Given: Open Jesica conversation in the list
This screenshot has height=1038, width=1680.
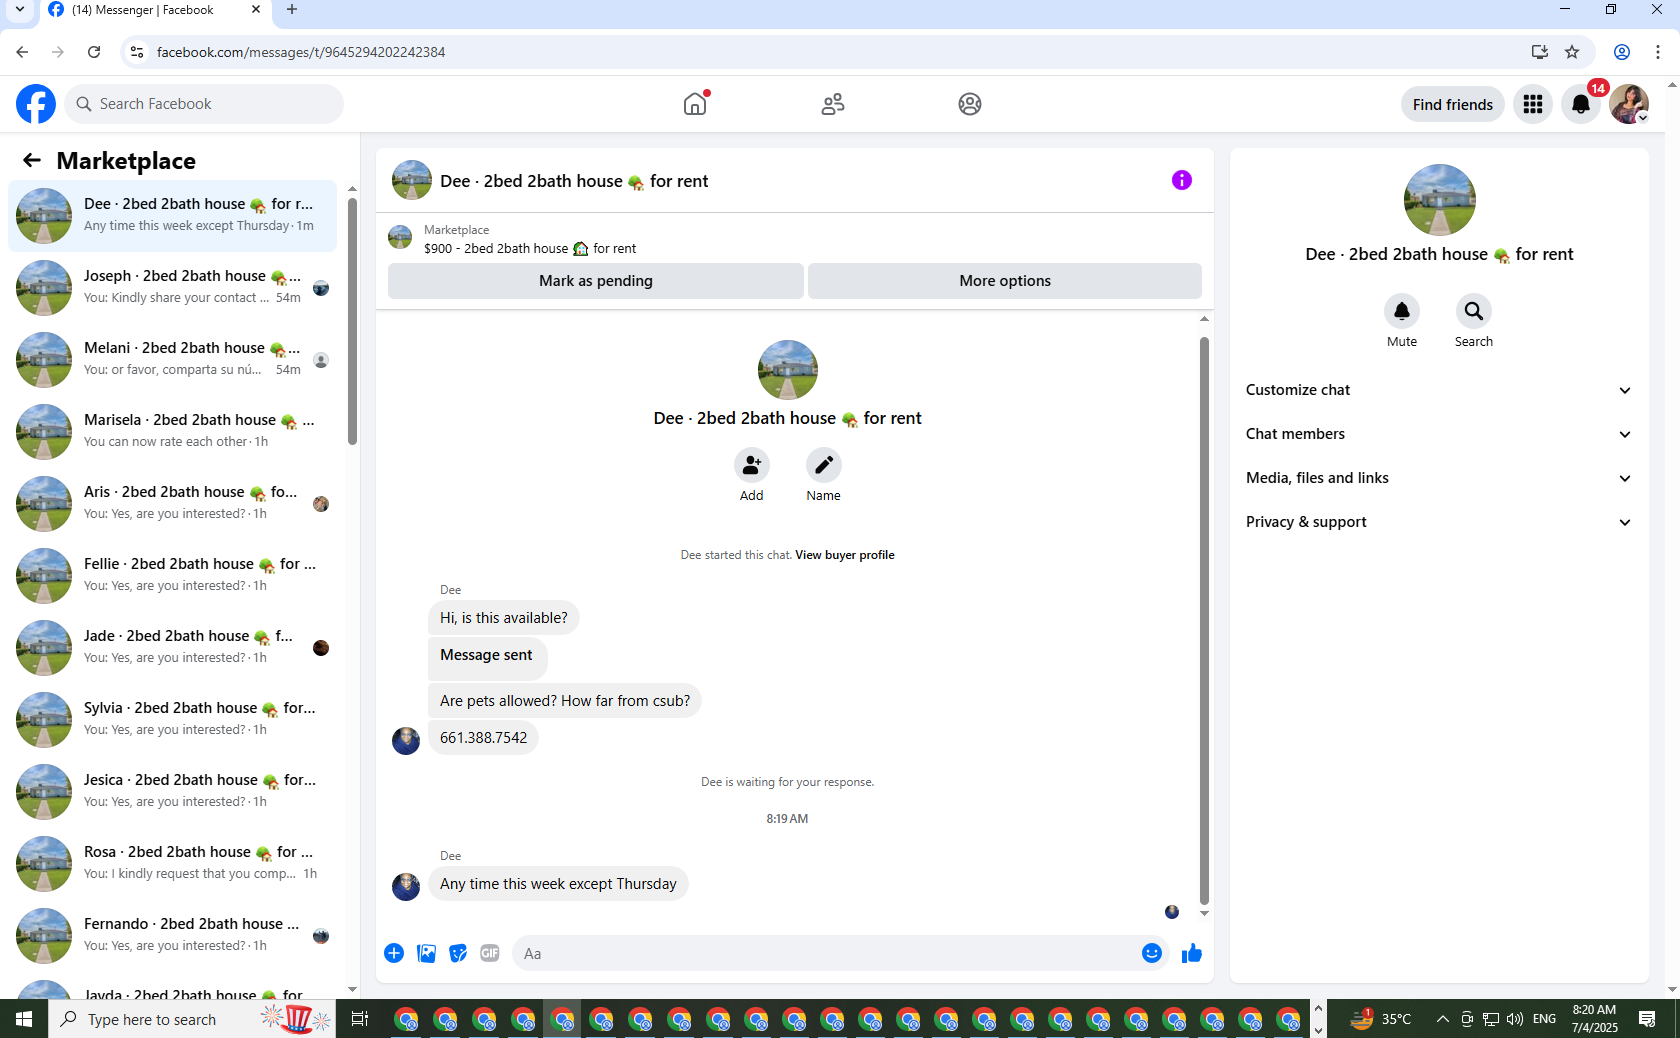Looking at the screenshot, I should click(172, 791).
